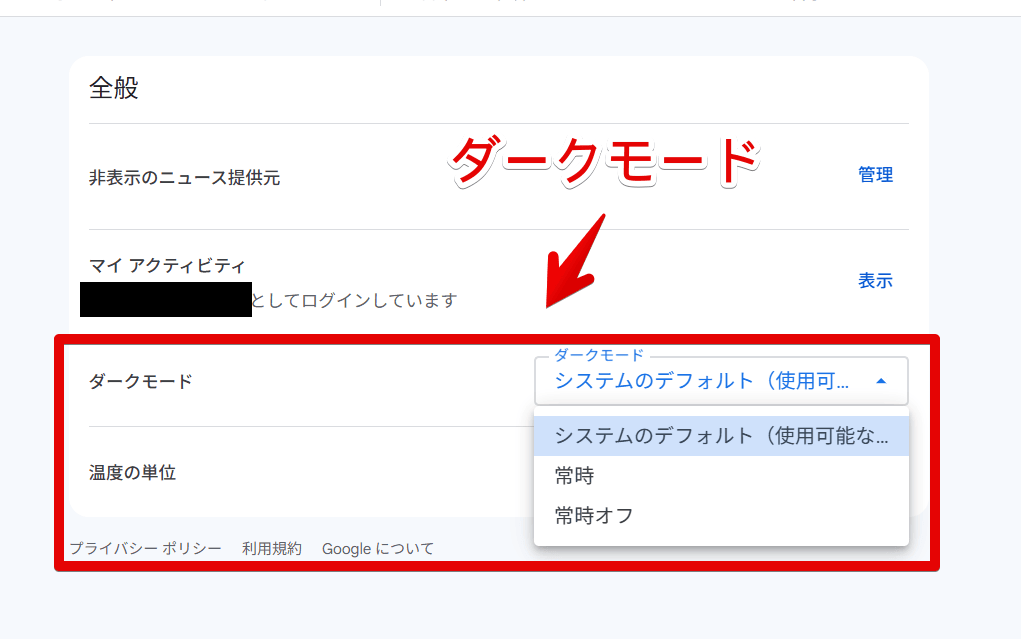Open the Google について footer link

click(378, 548)
